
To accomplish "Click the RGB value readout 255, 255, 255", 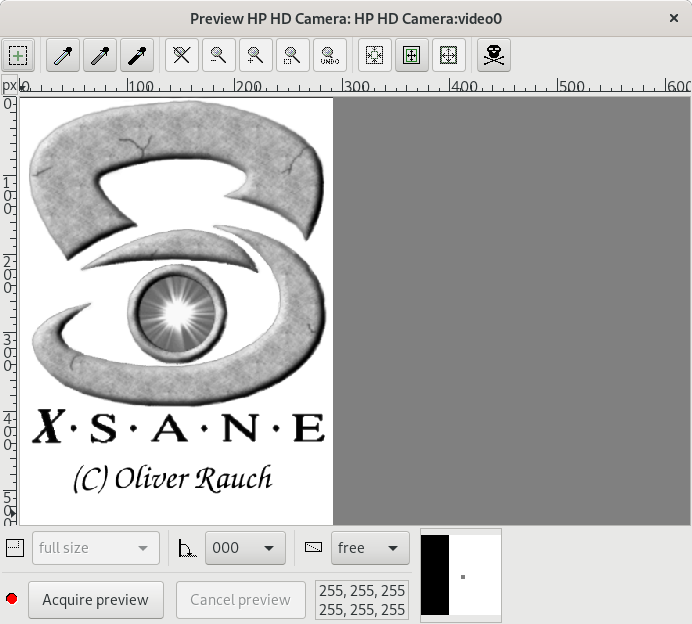I will [362, 600].
